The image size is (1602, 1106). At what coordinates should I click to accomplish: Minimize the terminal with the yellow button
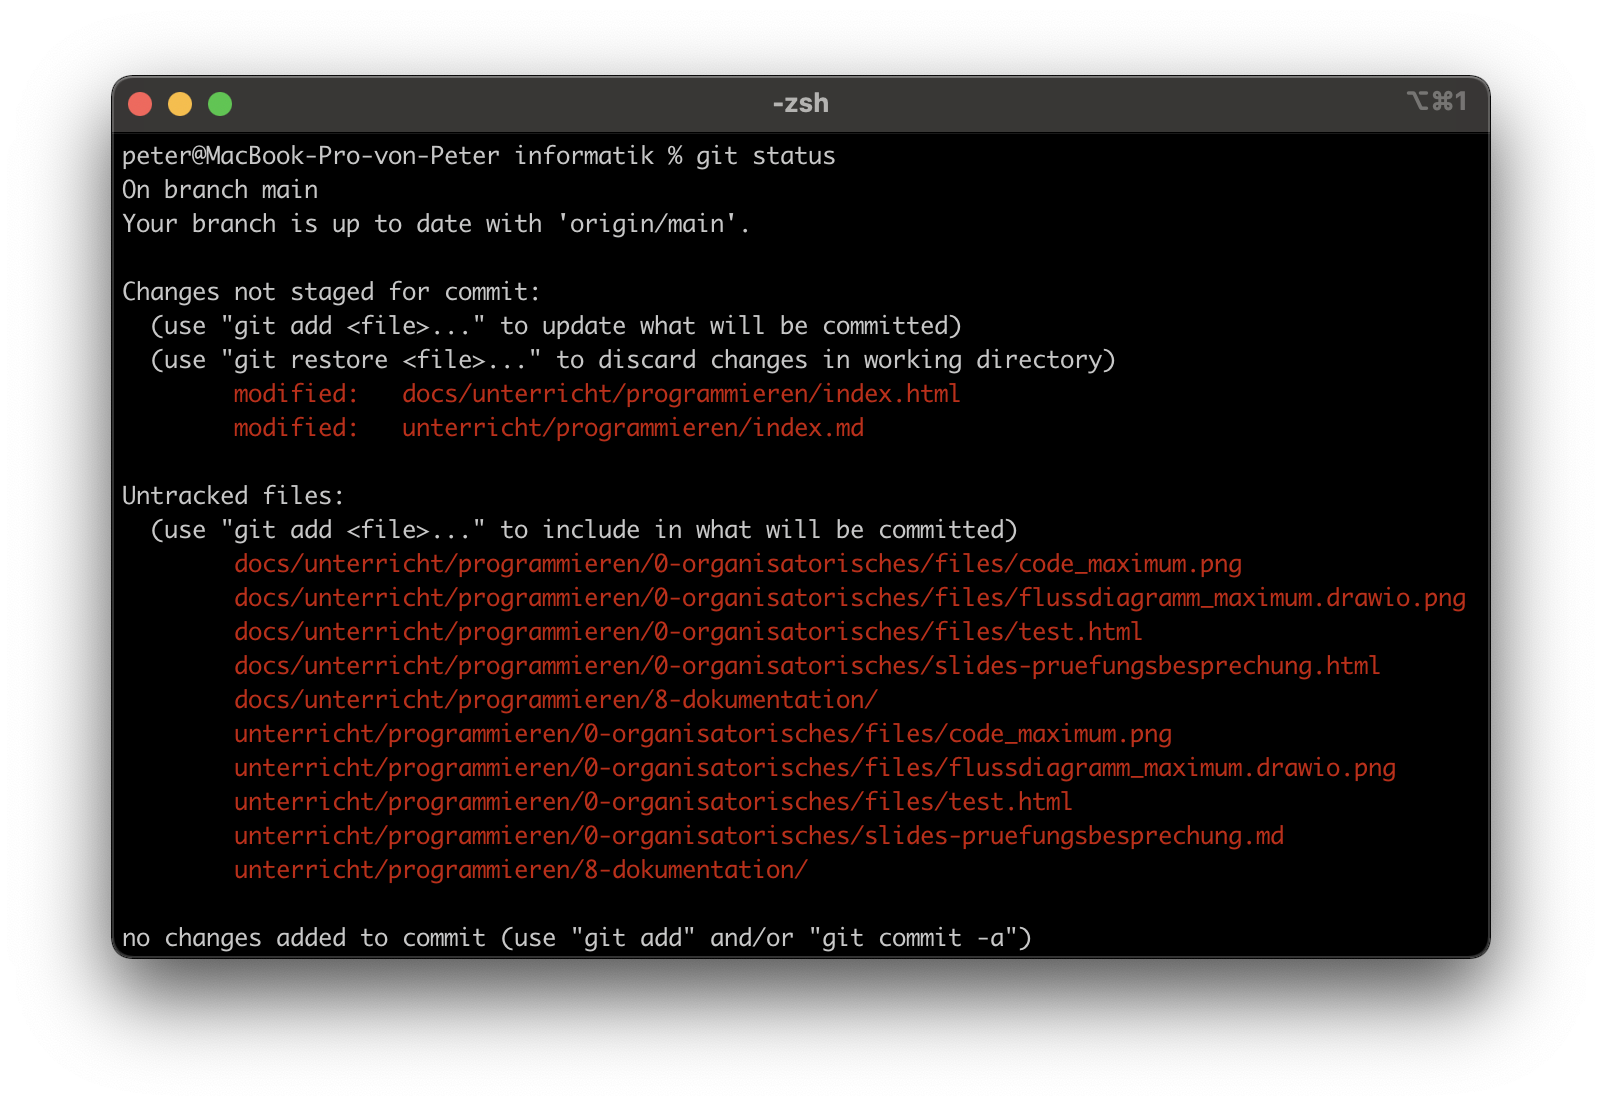click(180, 104)
